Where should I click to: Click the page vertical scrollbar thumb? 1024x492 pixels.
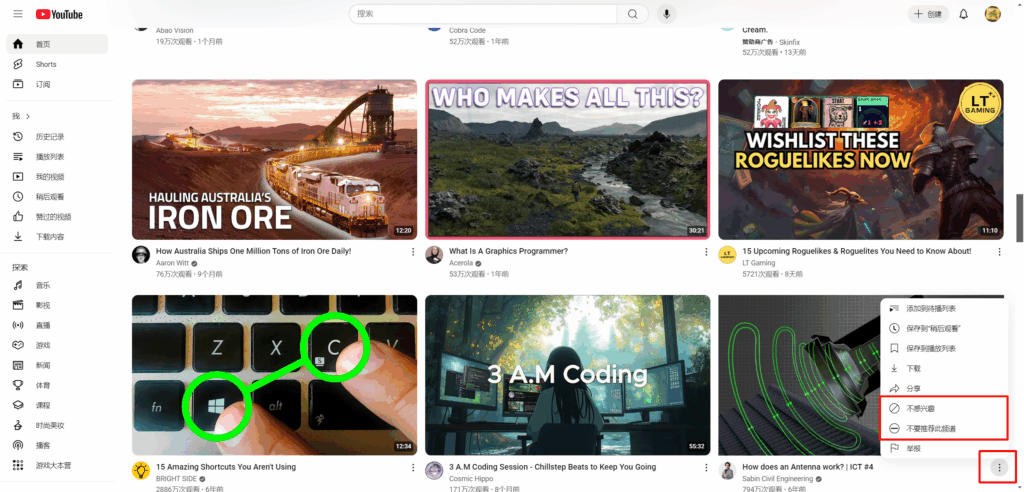[1019, 218]
